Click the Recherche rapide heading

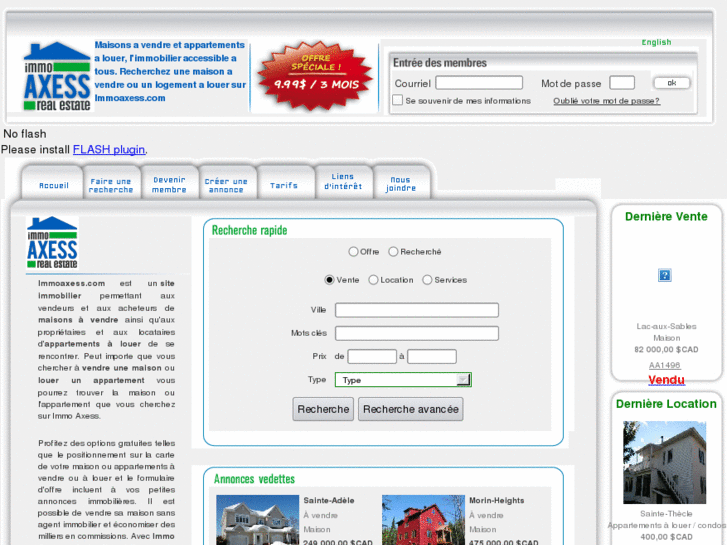coord(249,230)
